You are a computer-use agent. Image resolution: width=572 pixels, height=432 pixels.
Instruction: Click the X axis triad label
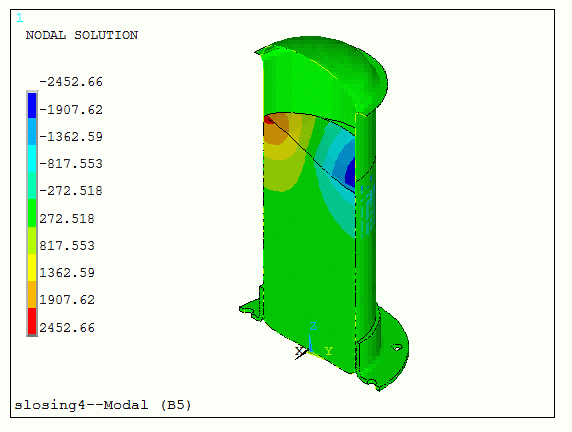(299, 351)
